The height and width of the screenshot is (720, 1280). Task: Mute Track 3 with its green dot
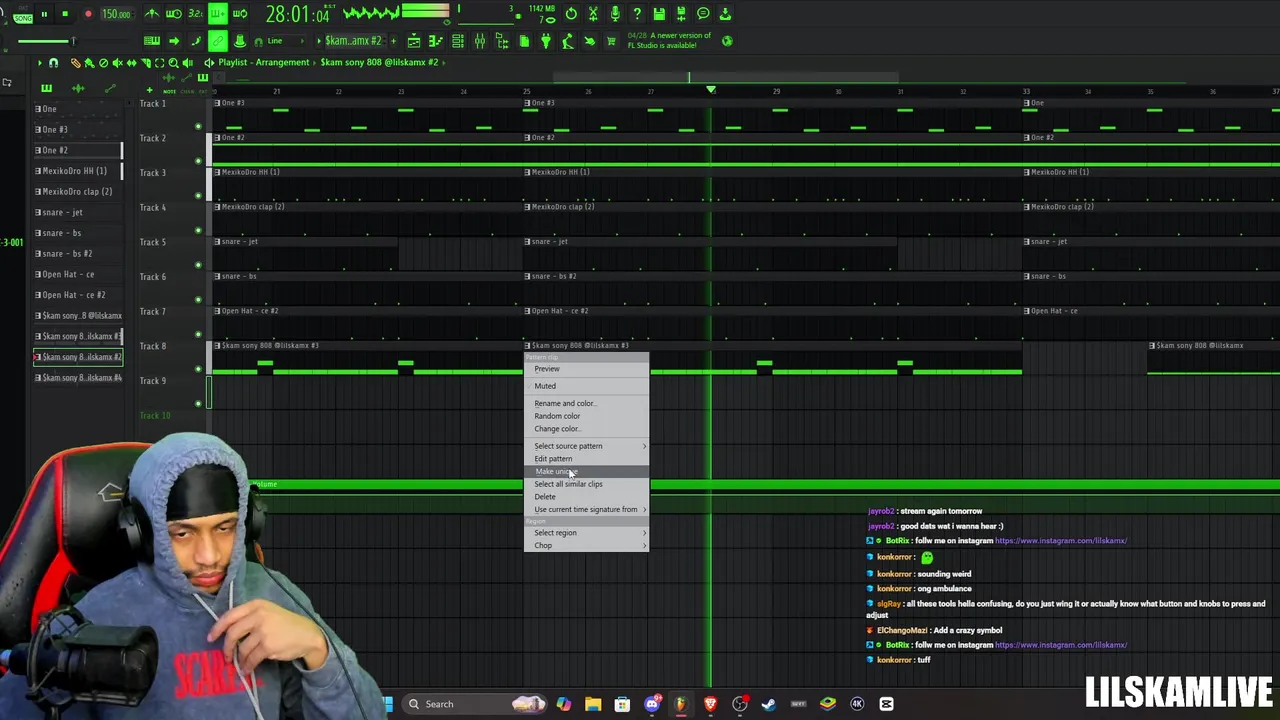[x=198, y=195]
